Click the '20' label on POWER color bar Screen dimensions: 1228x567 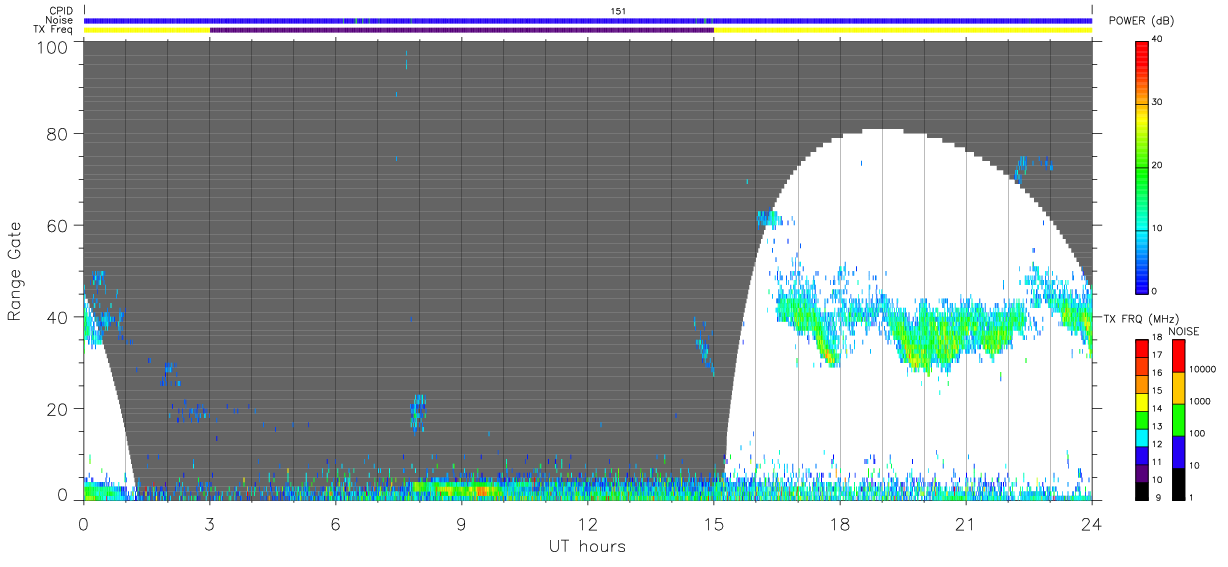click(x=1157, y=165)
